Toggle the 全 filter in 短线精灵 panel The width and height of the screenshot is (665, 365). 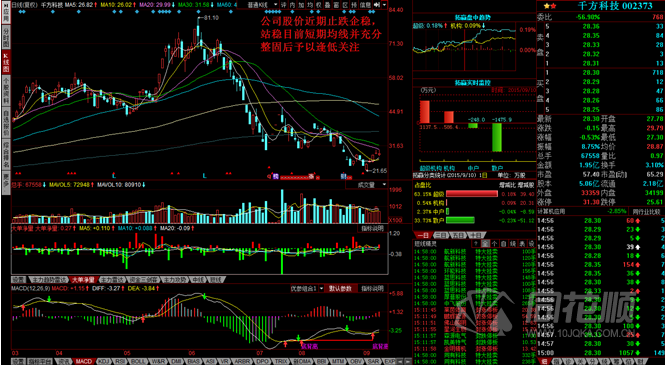(485, 243)
